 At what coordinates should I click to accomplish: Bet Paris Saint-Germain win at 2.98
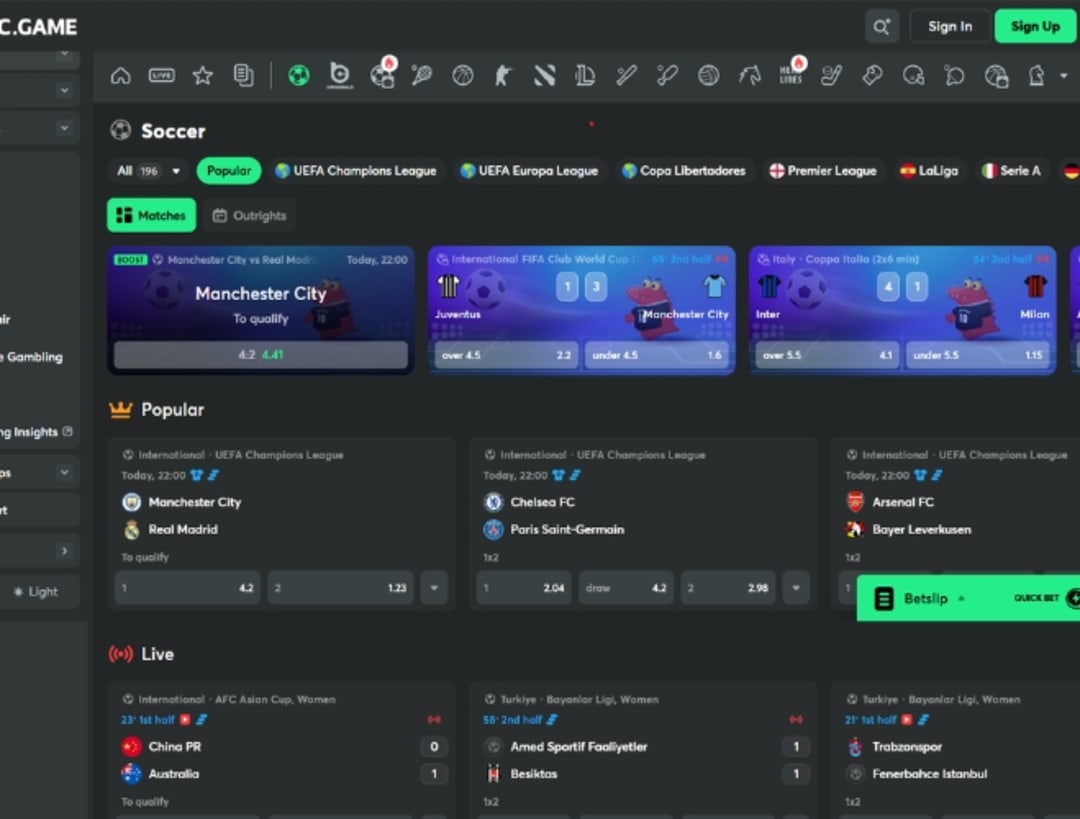tap(728, 588)
